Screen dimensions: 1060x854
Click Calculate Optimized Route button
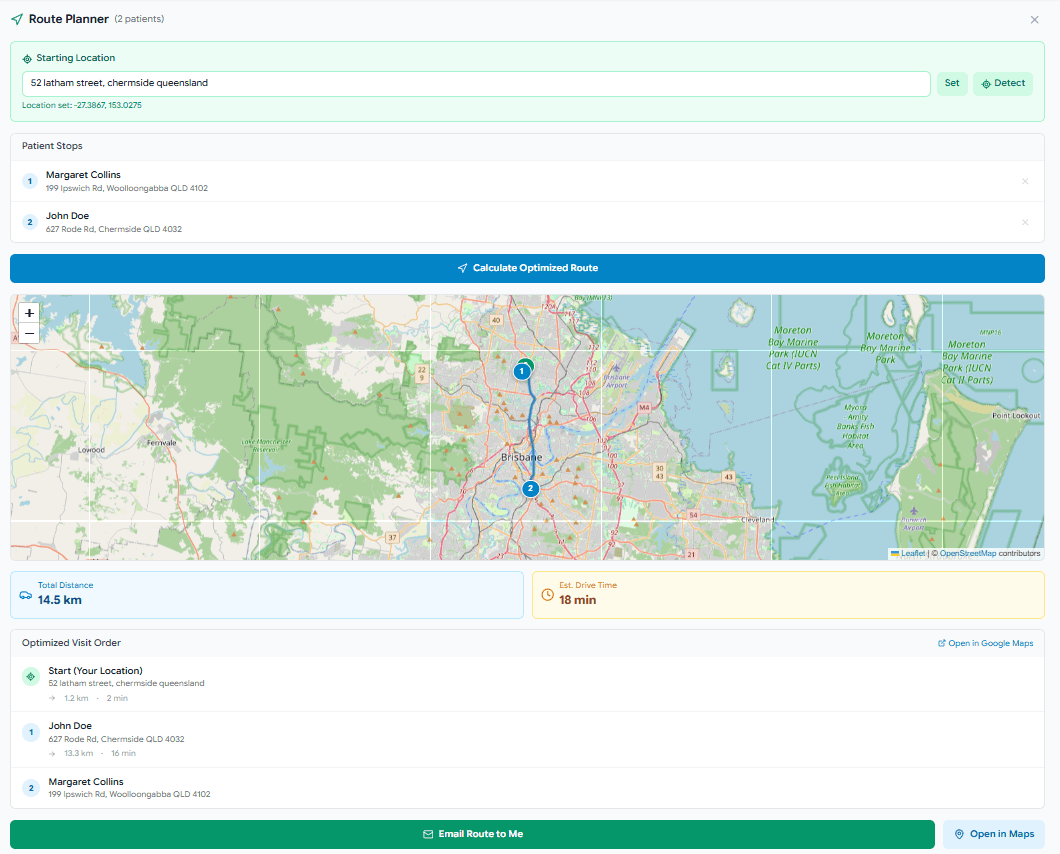pos(527,268)
